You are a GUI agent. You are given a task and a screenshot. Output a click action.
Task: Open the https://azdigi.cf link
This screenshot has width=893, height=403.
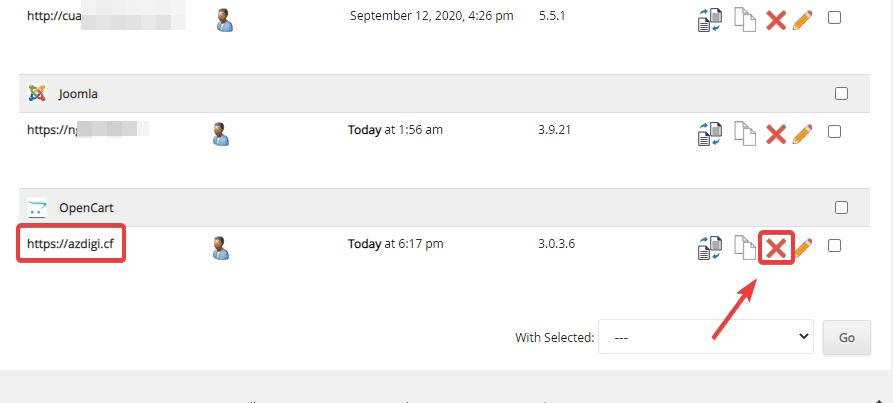[x=70, y=244]
